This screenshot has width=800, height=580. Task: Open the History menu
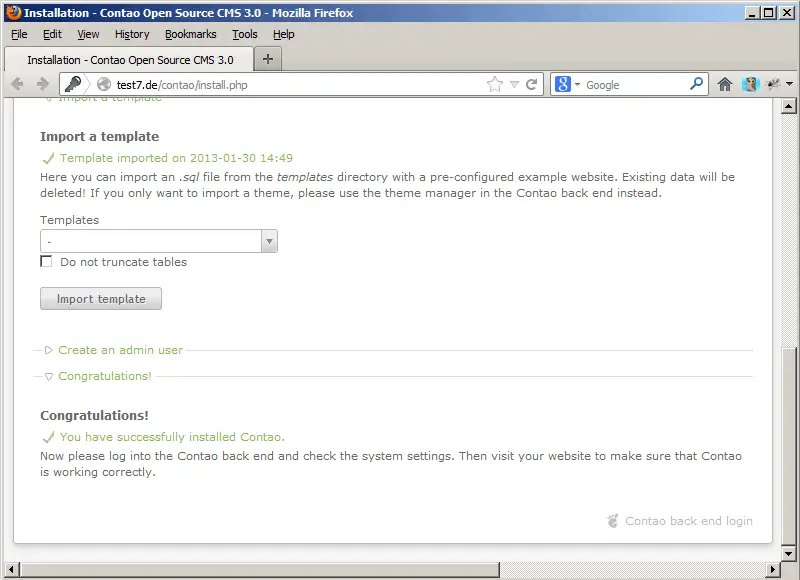[x=132, y=34]
